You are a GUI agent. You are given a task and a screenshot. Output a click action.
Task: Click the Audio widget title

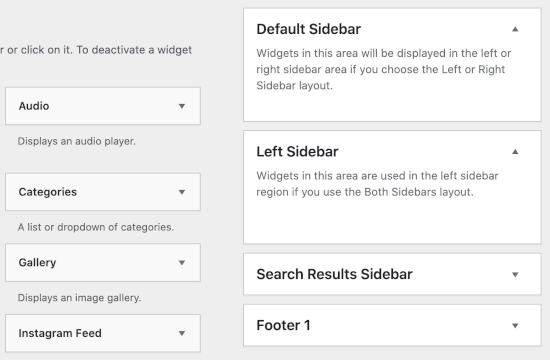coord(34,106)
